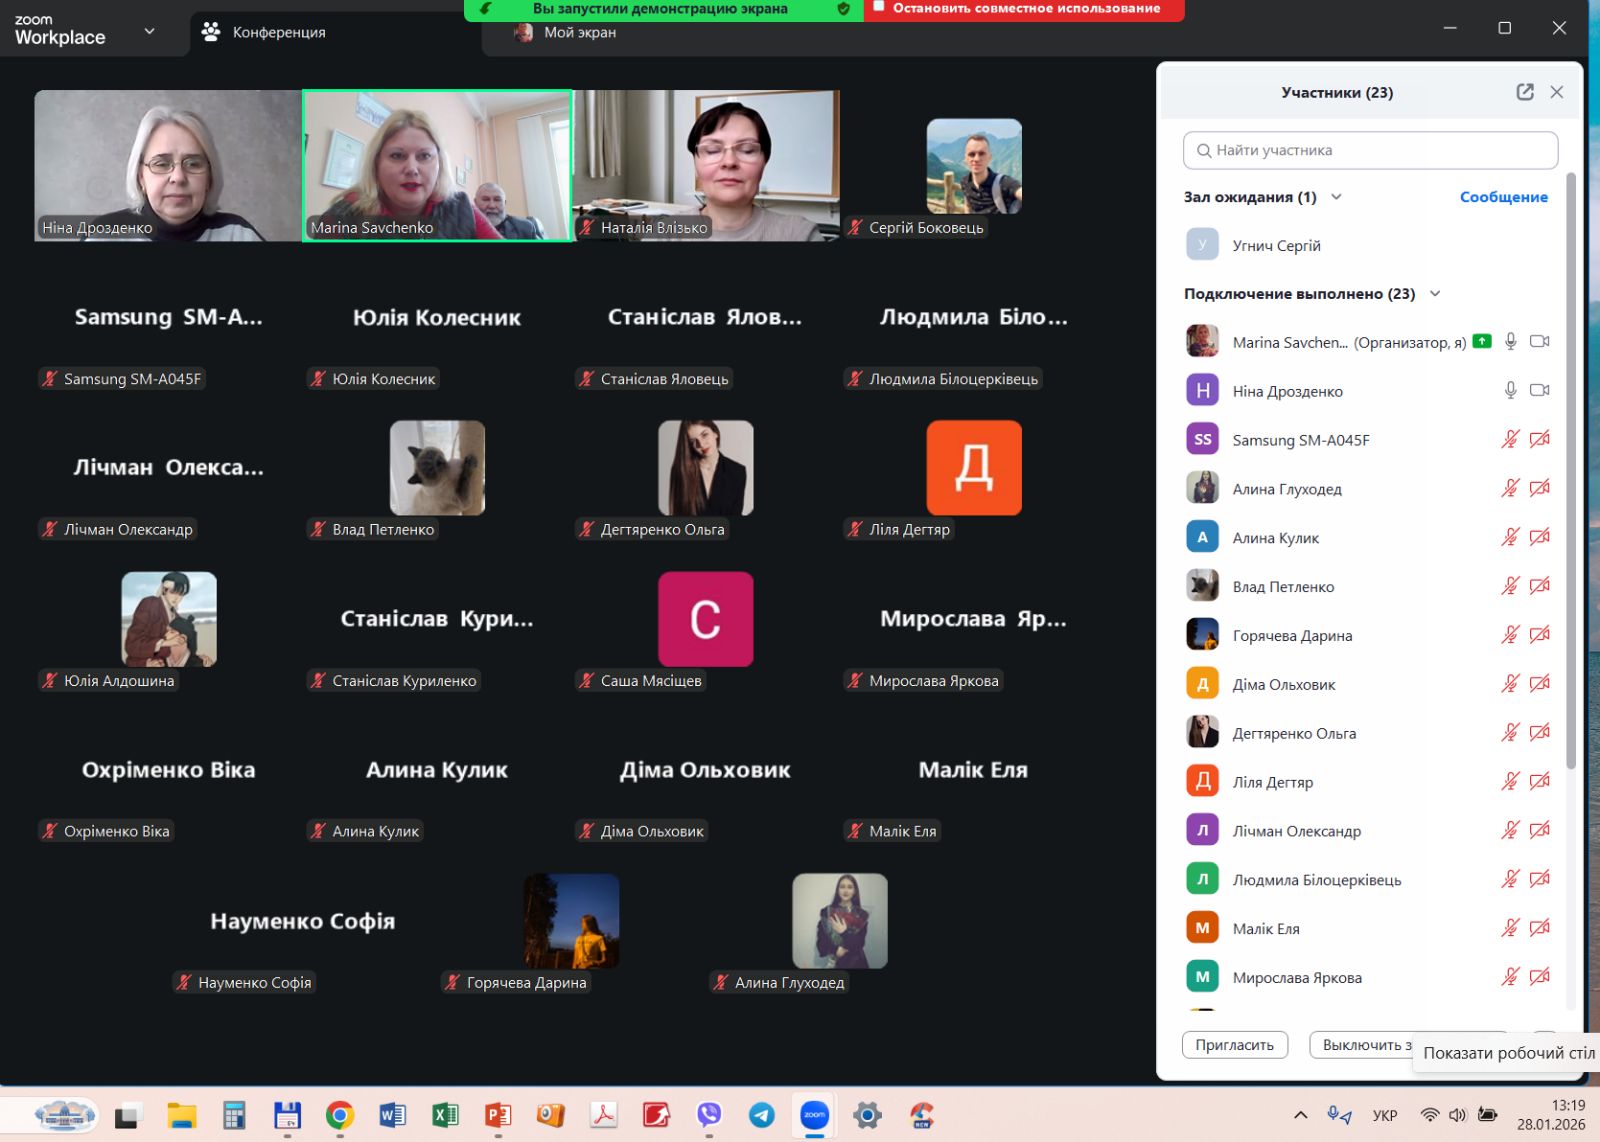The height and width of the screenshot is (1142, 1600).
Task: Open Zoom Workplace dropdown menu
Action: click(149, 31)
